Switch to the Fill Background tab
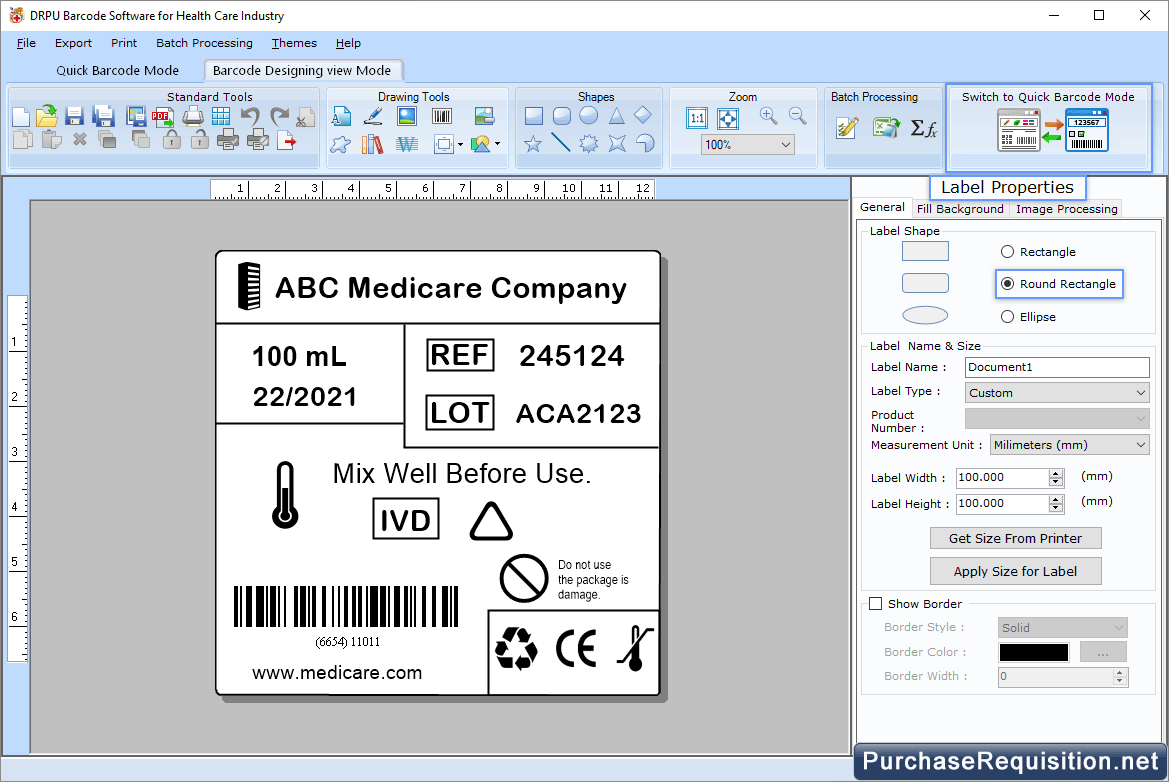 960,209
